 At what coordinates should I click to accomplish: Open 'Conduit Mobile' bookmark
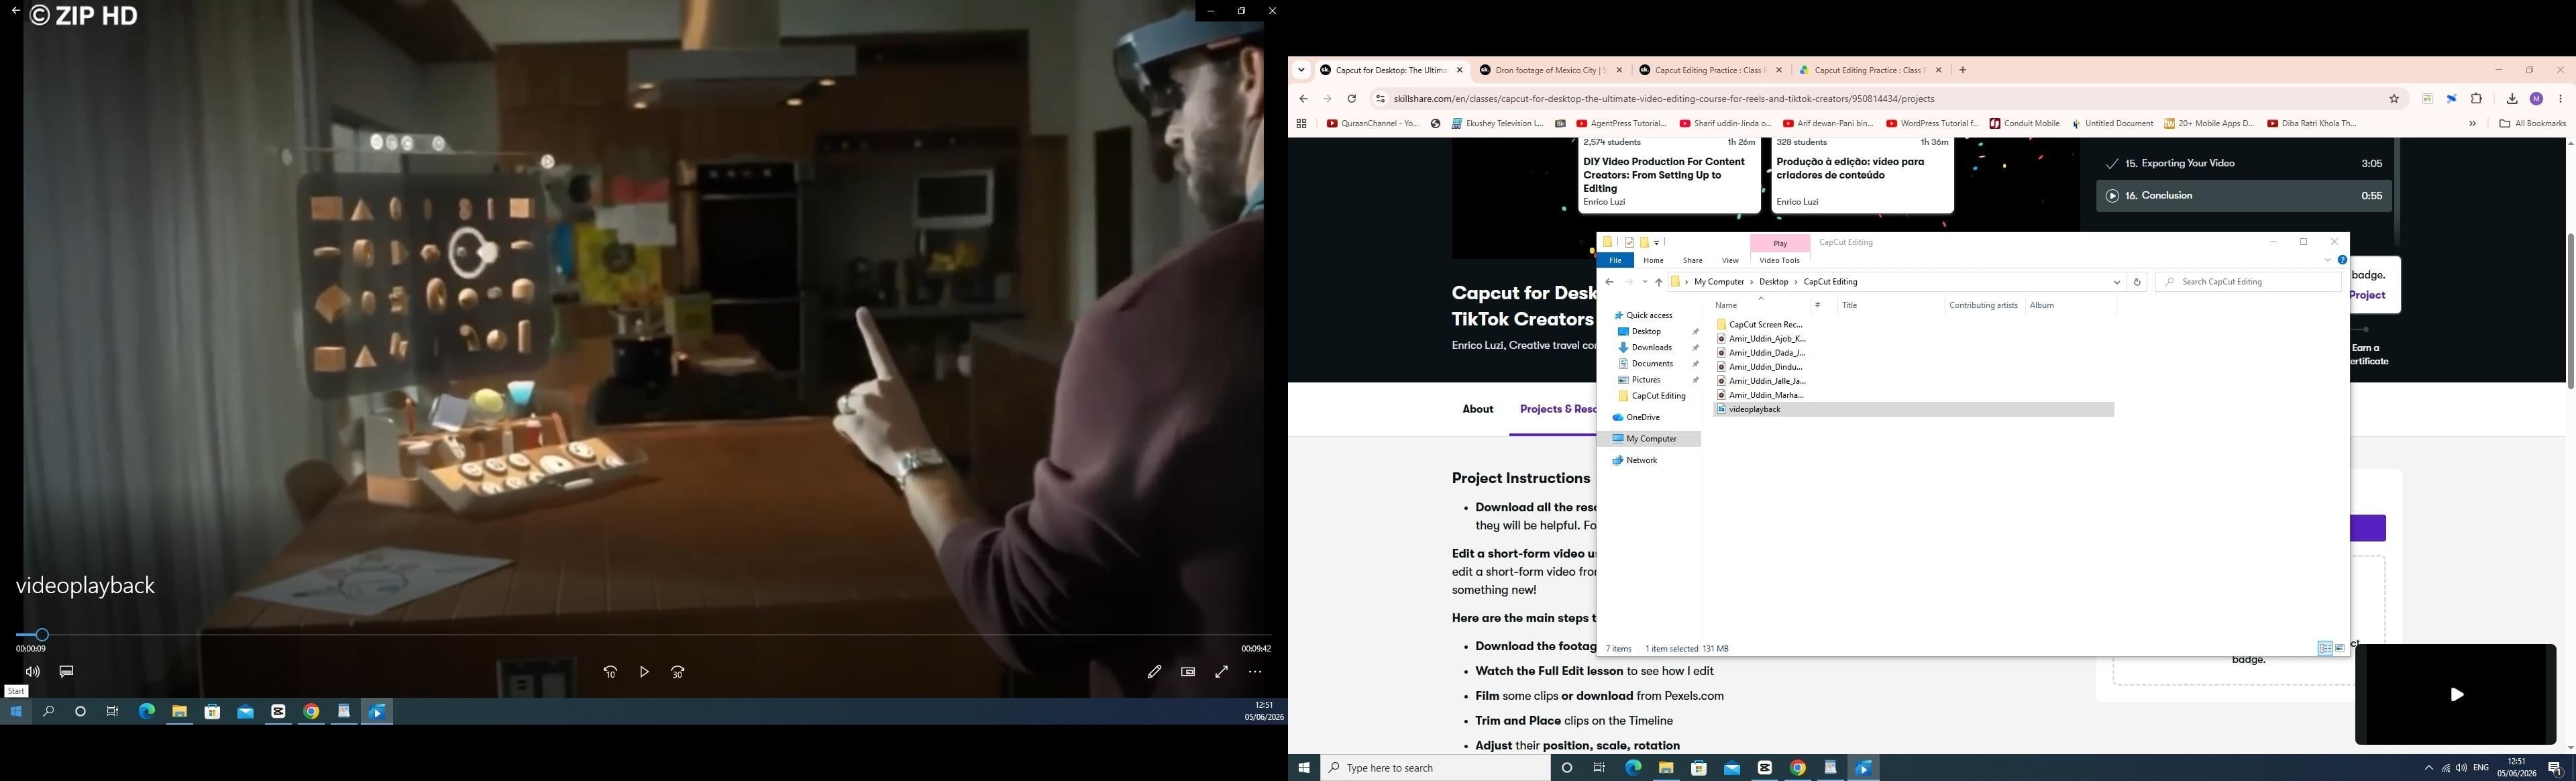click(x=2024, y=124)
